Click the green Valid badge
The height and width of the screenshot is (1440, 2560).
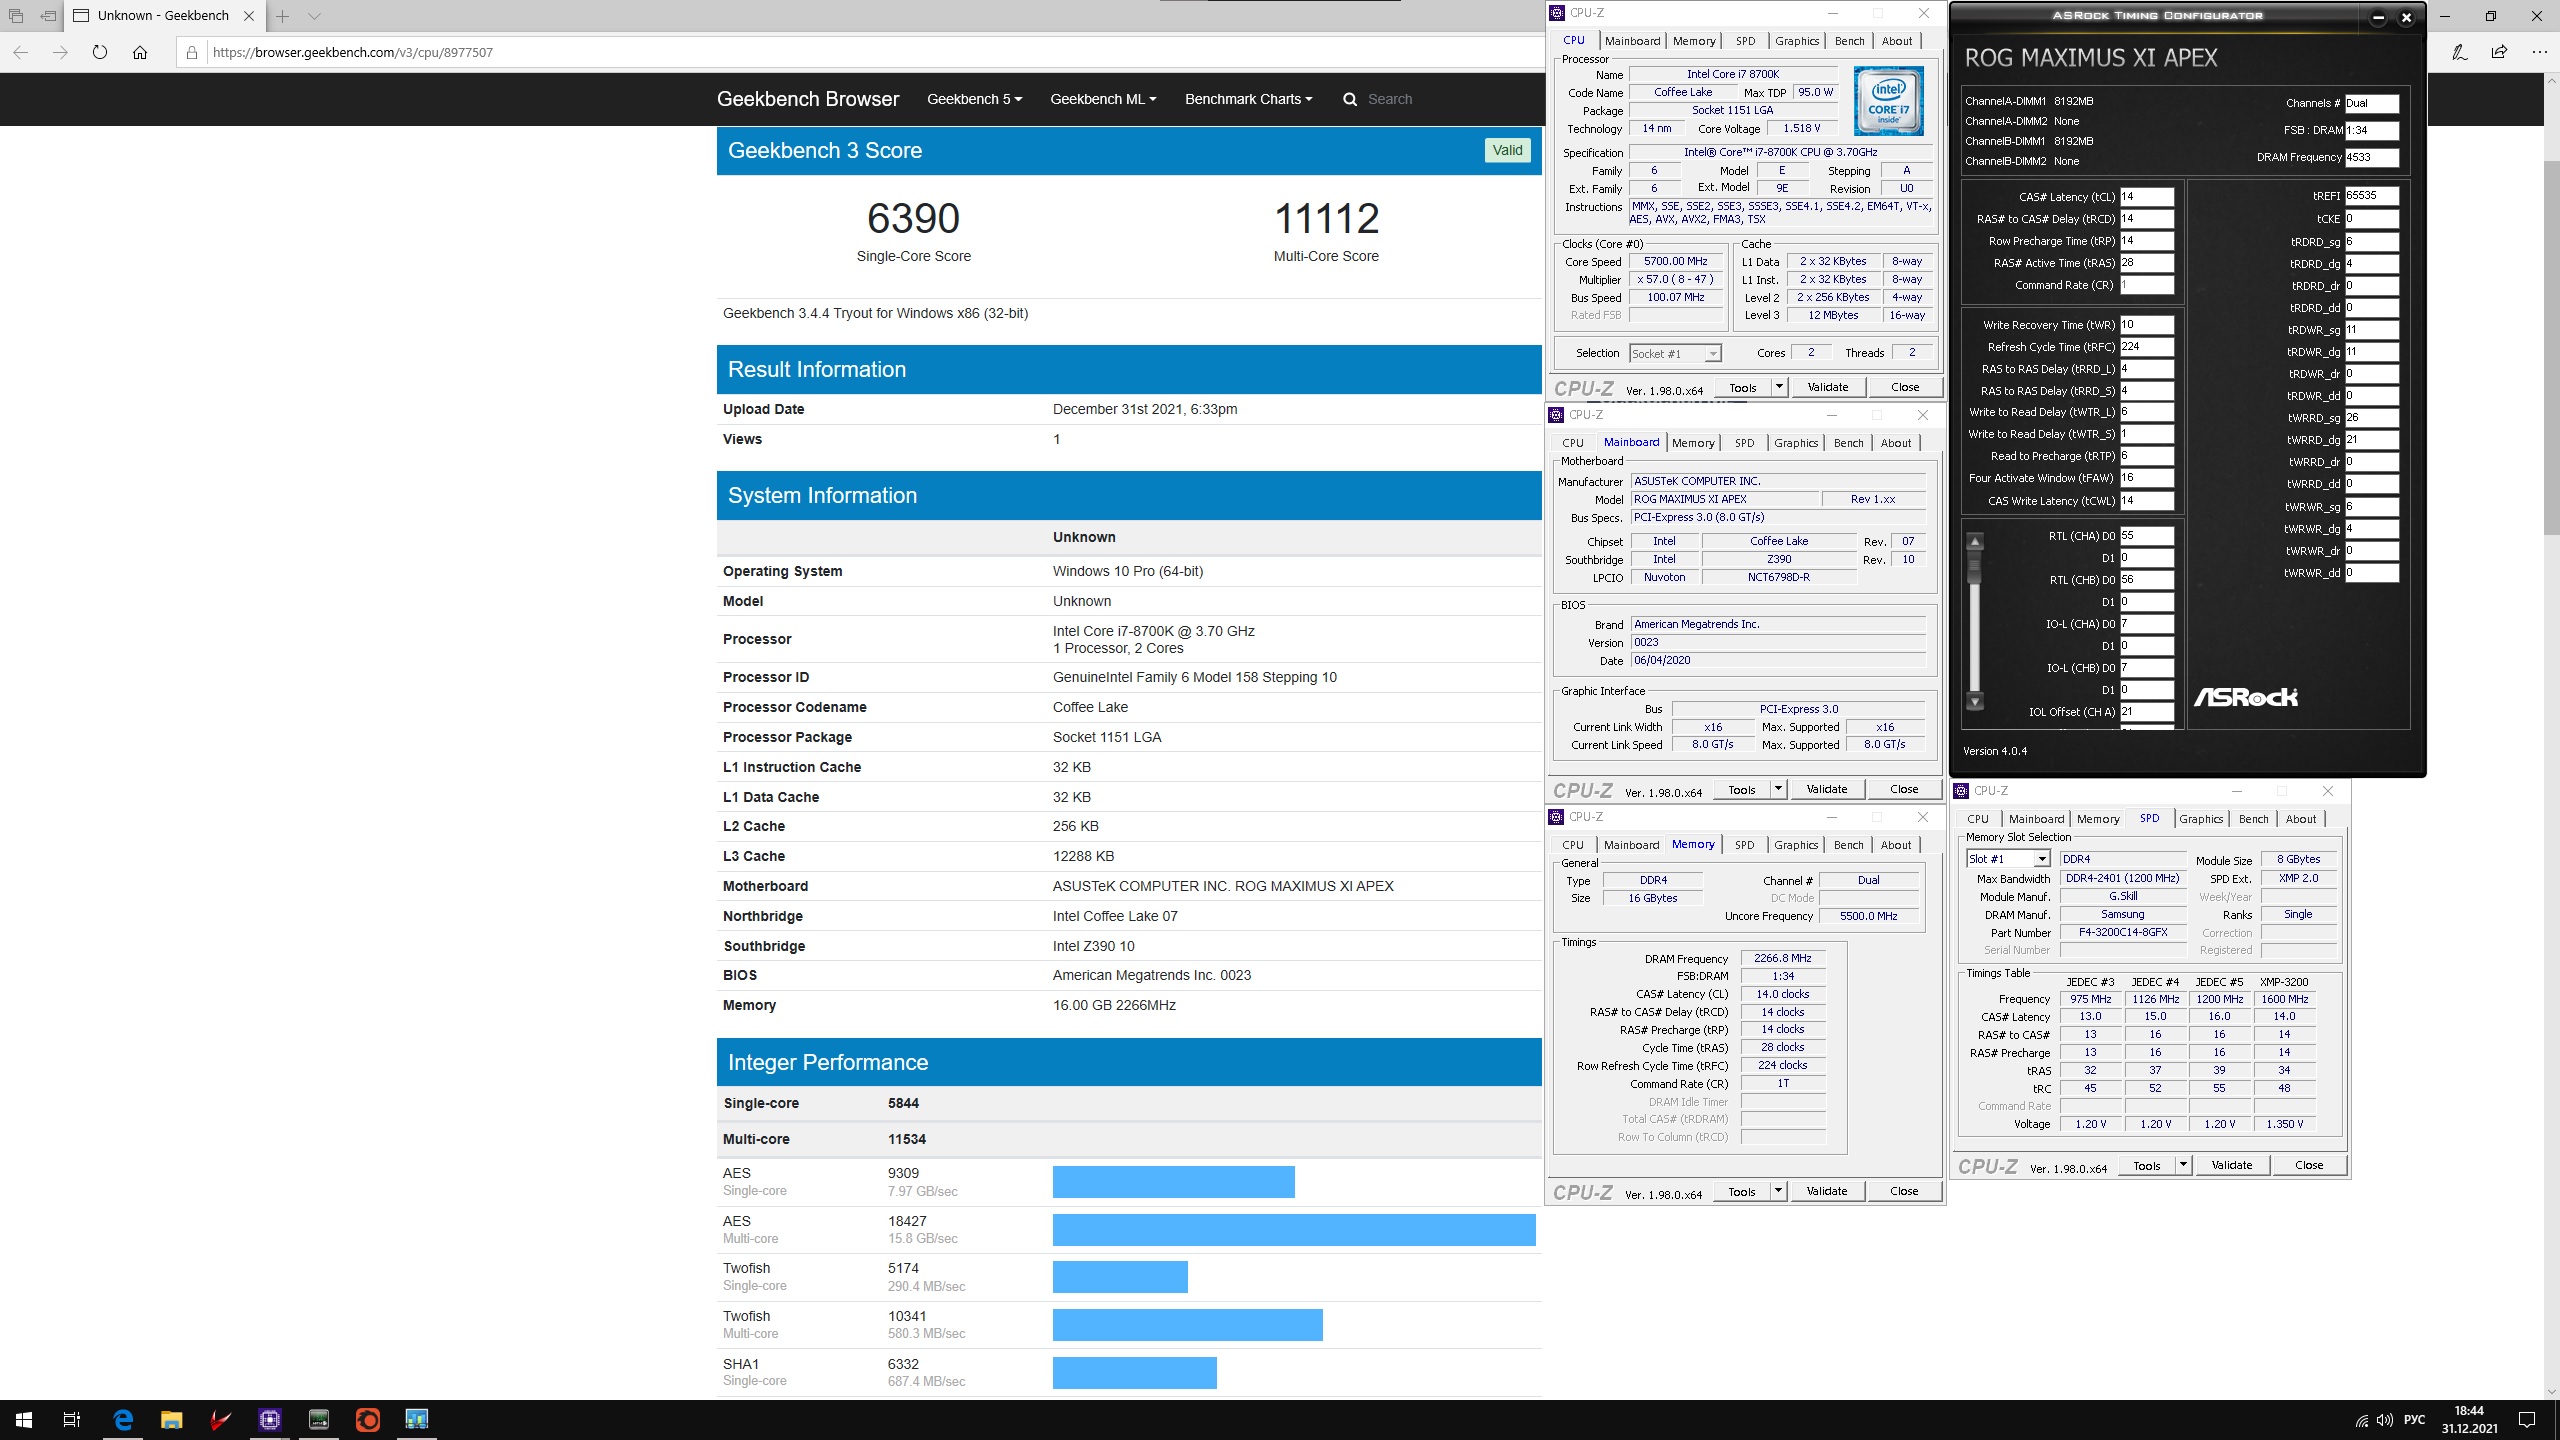[x=1507, y=150]
